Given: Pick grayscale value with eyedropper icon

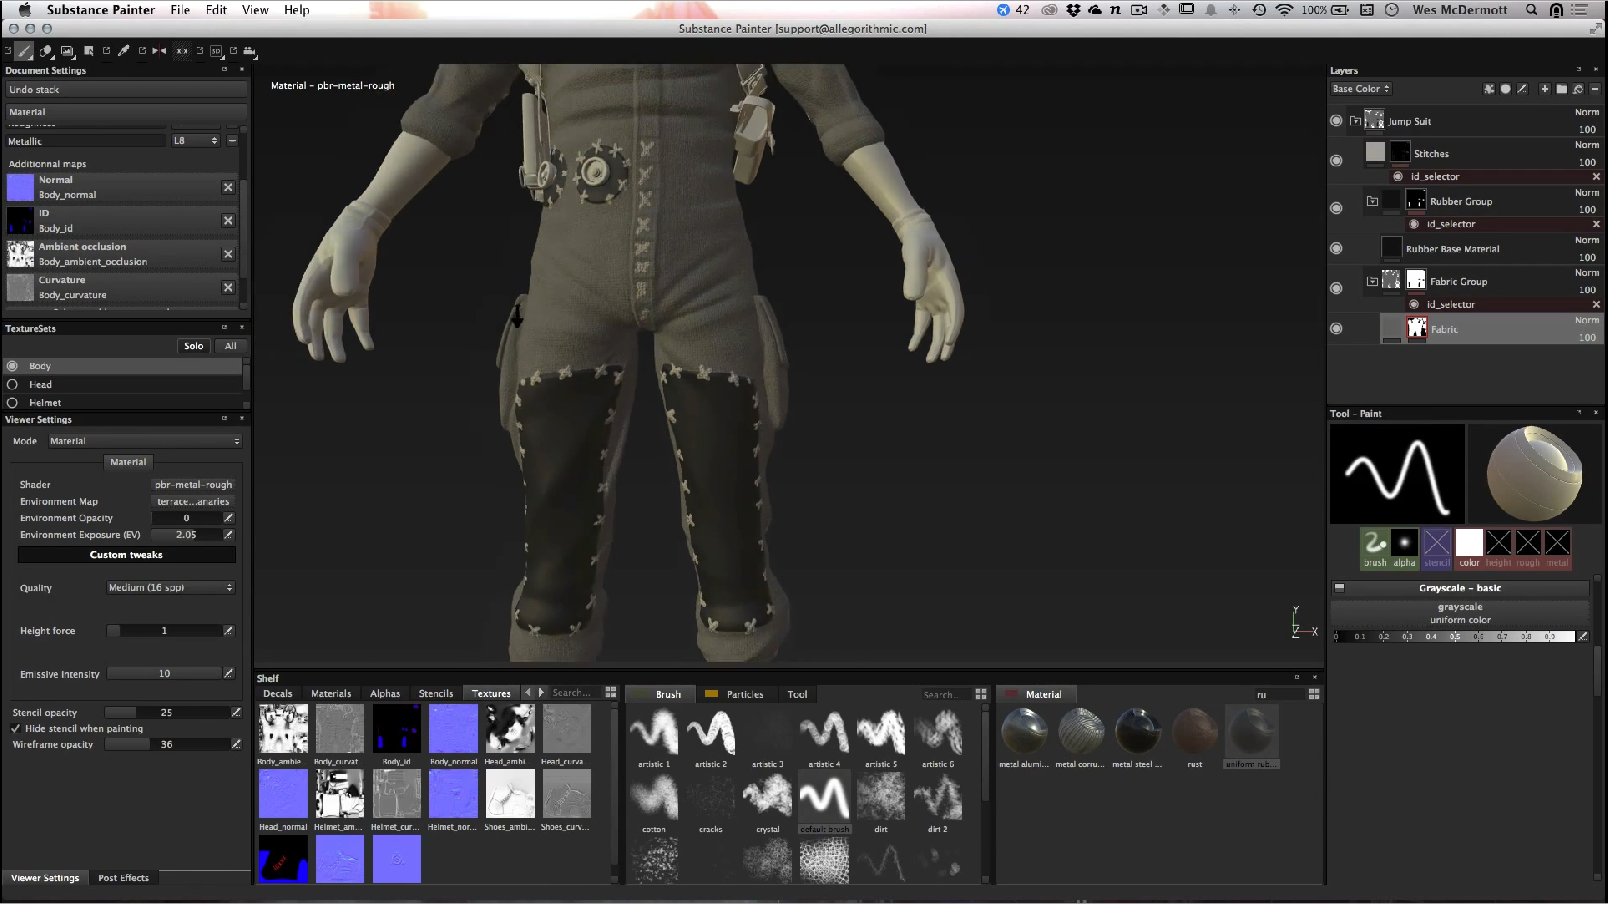Looking at the screenshot, I should (1583, 636).
